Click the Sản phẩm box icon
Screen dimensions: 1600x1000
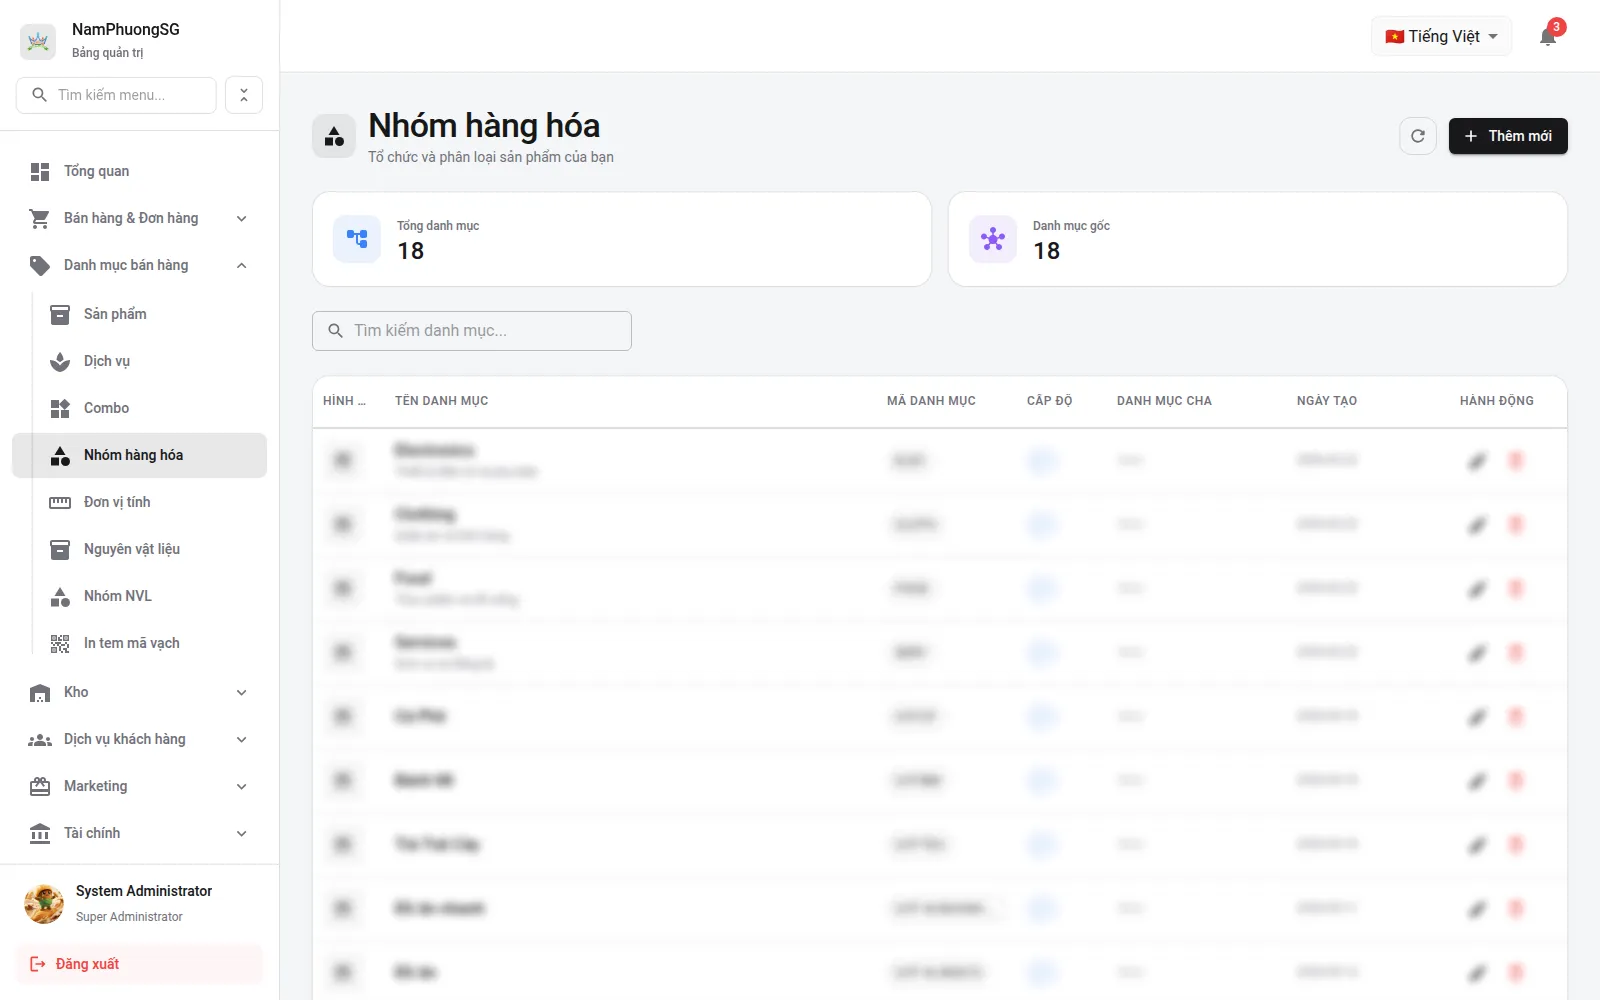point(60,315)
